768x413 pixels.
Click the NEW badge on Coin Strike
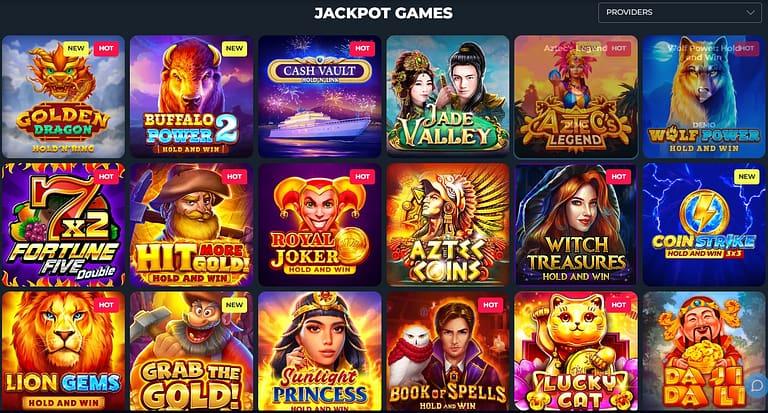[747, 177]
